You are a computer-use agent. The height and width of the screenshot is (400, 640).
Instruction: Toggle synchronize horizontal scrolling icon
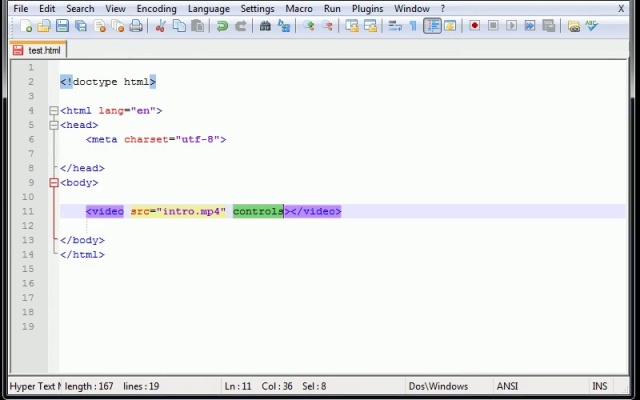pyautogui.click(x=370, y=26)
